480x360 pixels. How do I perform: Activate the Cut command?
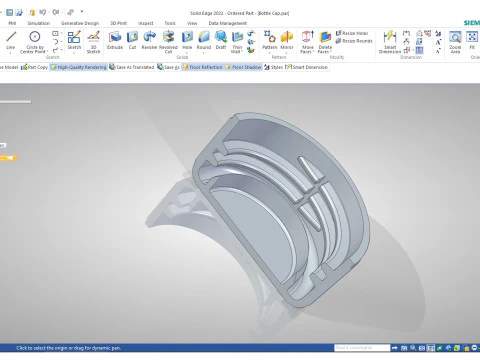(132, 40)
